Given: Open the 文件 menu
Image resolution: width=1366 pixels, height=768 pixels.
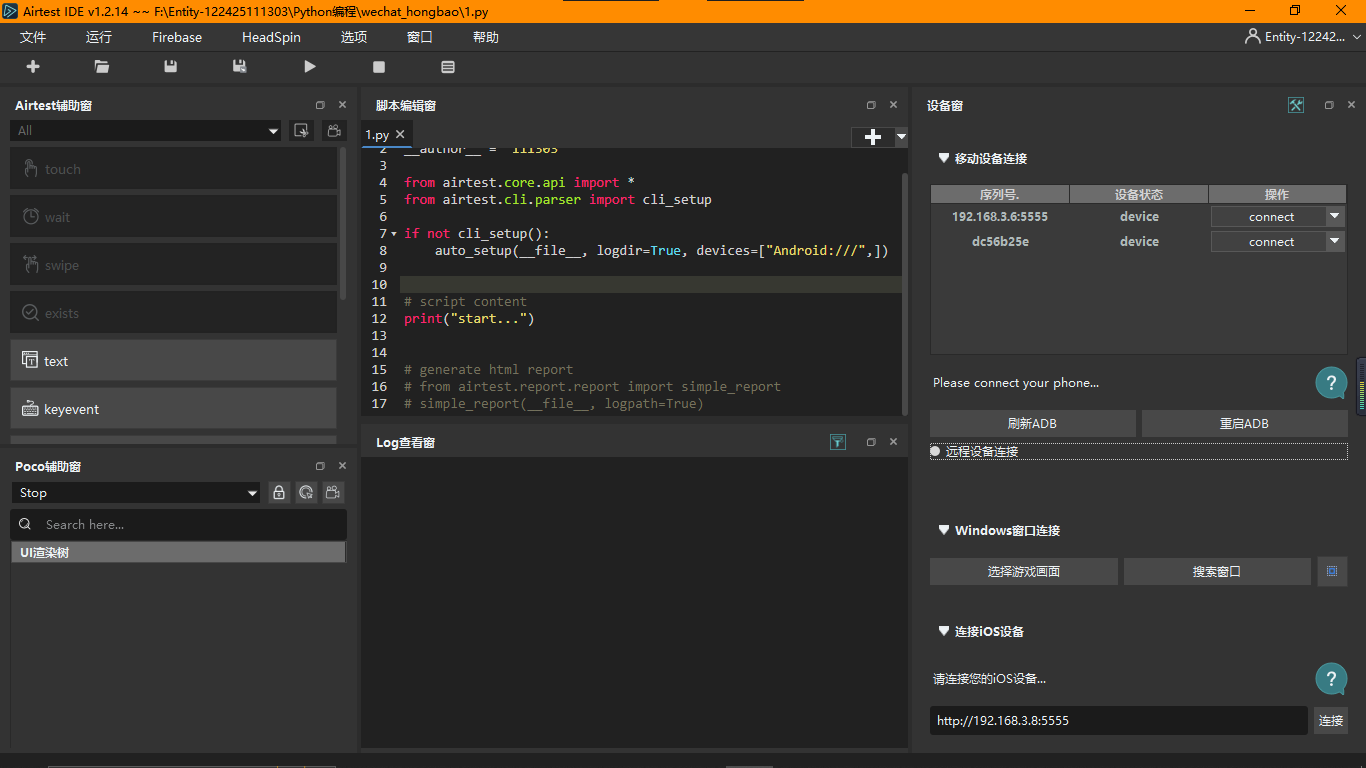Looking at the screenshot, I should (33, 37).
